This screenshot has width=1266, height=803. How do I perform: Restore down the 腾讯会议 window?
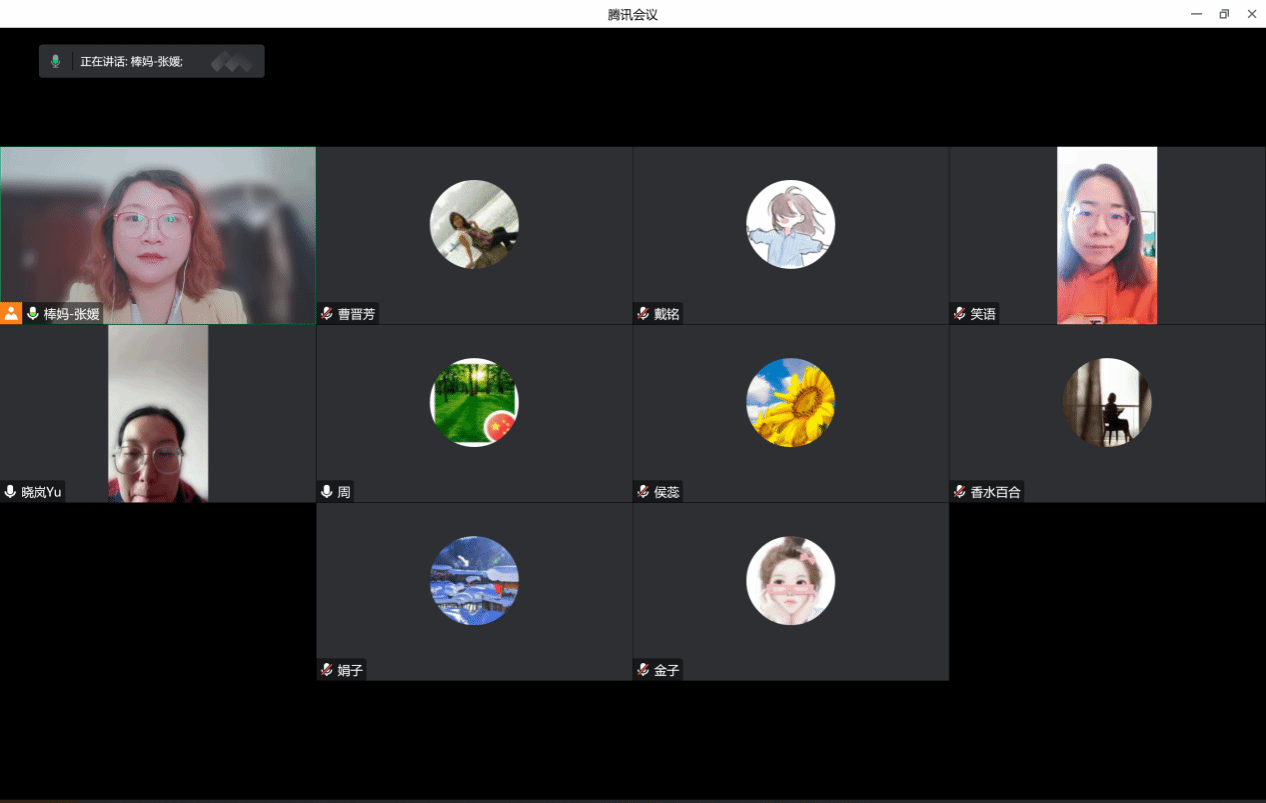pyautogui.click(x=1224, y=14)
